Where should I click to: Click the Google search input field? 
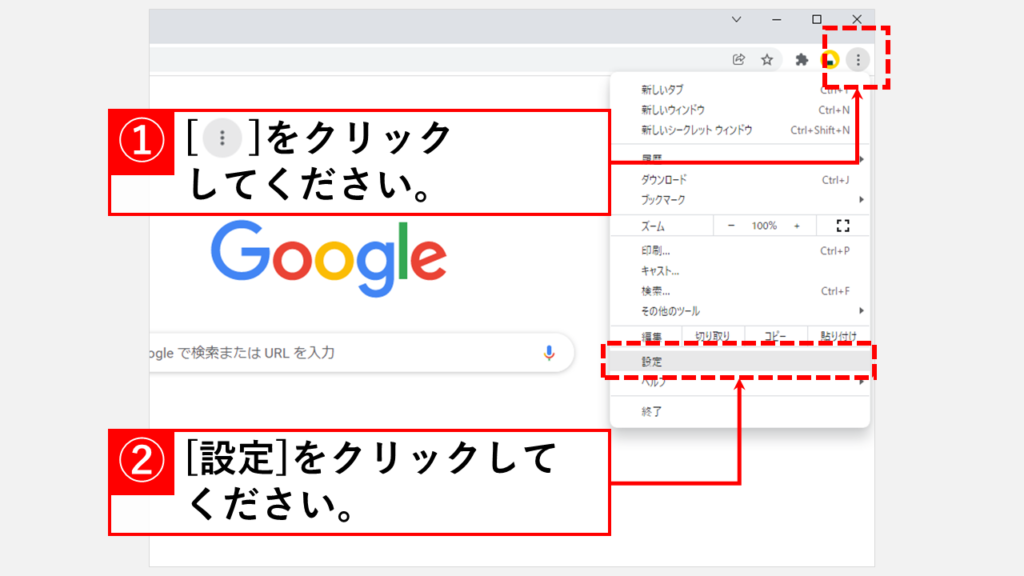click(340, 352)
